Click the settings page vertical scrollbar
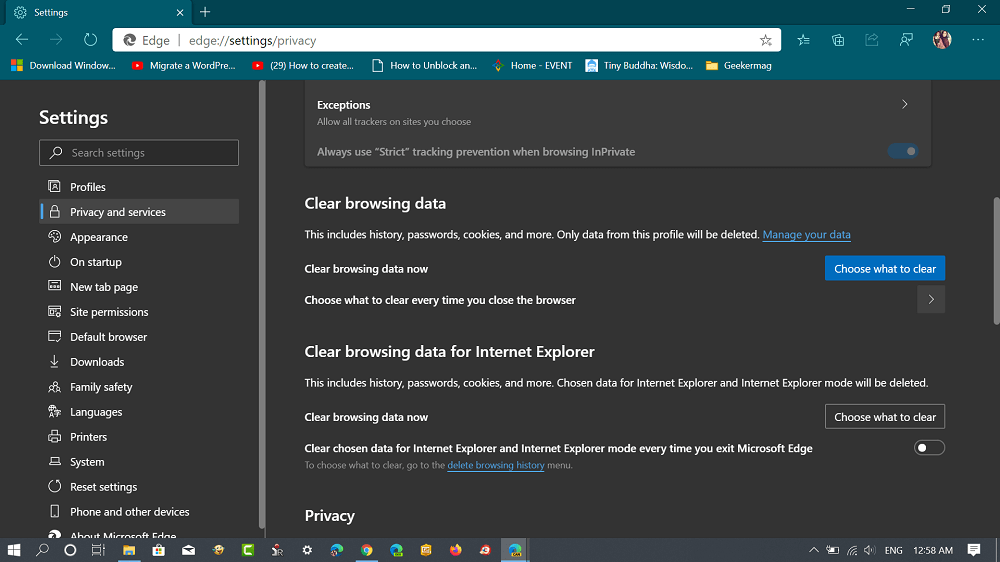1000x562 pixels. tap(996, 262)
